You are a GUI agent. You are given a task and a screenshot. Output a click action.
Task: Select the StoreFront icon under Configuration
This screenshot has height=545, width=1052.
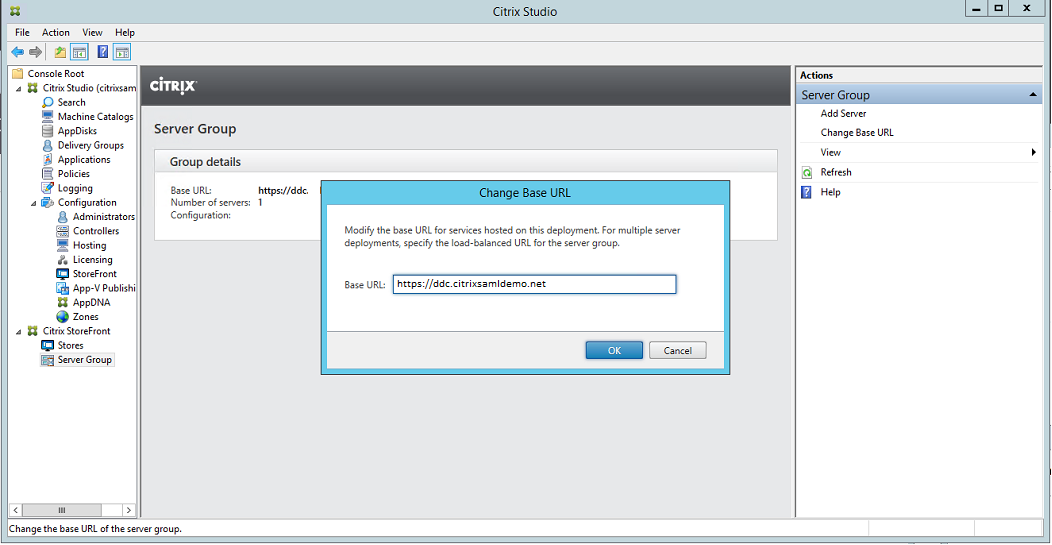pyautogui.click(x=62, y=274)
